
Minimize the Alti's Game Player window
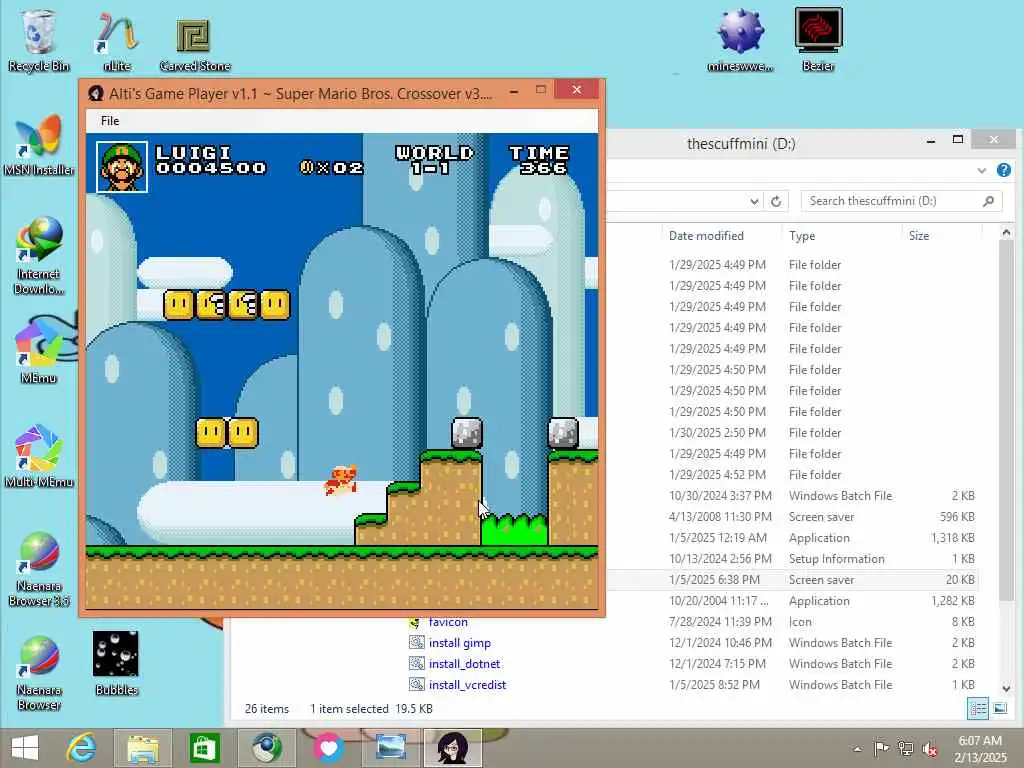click(515, 91)
